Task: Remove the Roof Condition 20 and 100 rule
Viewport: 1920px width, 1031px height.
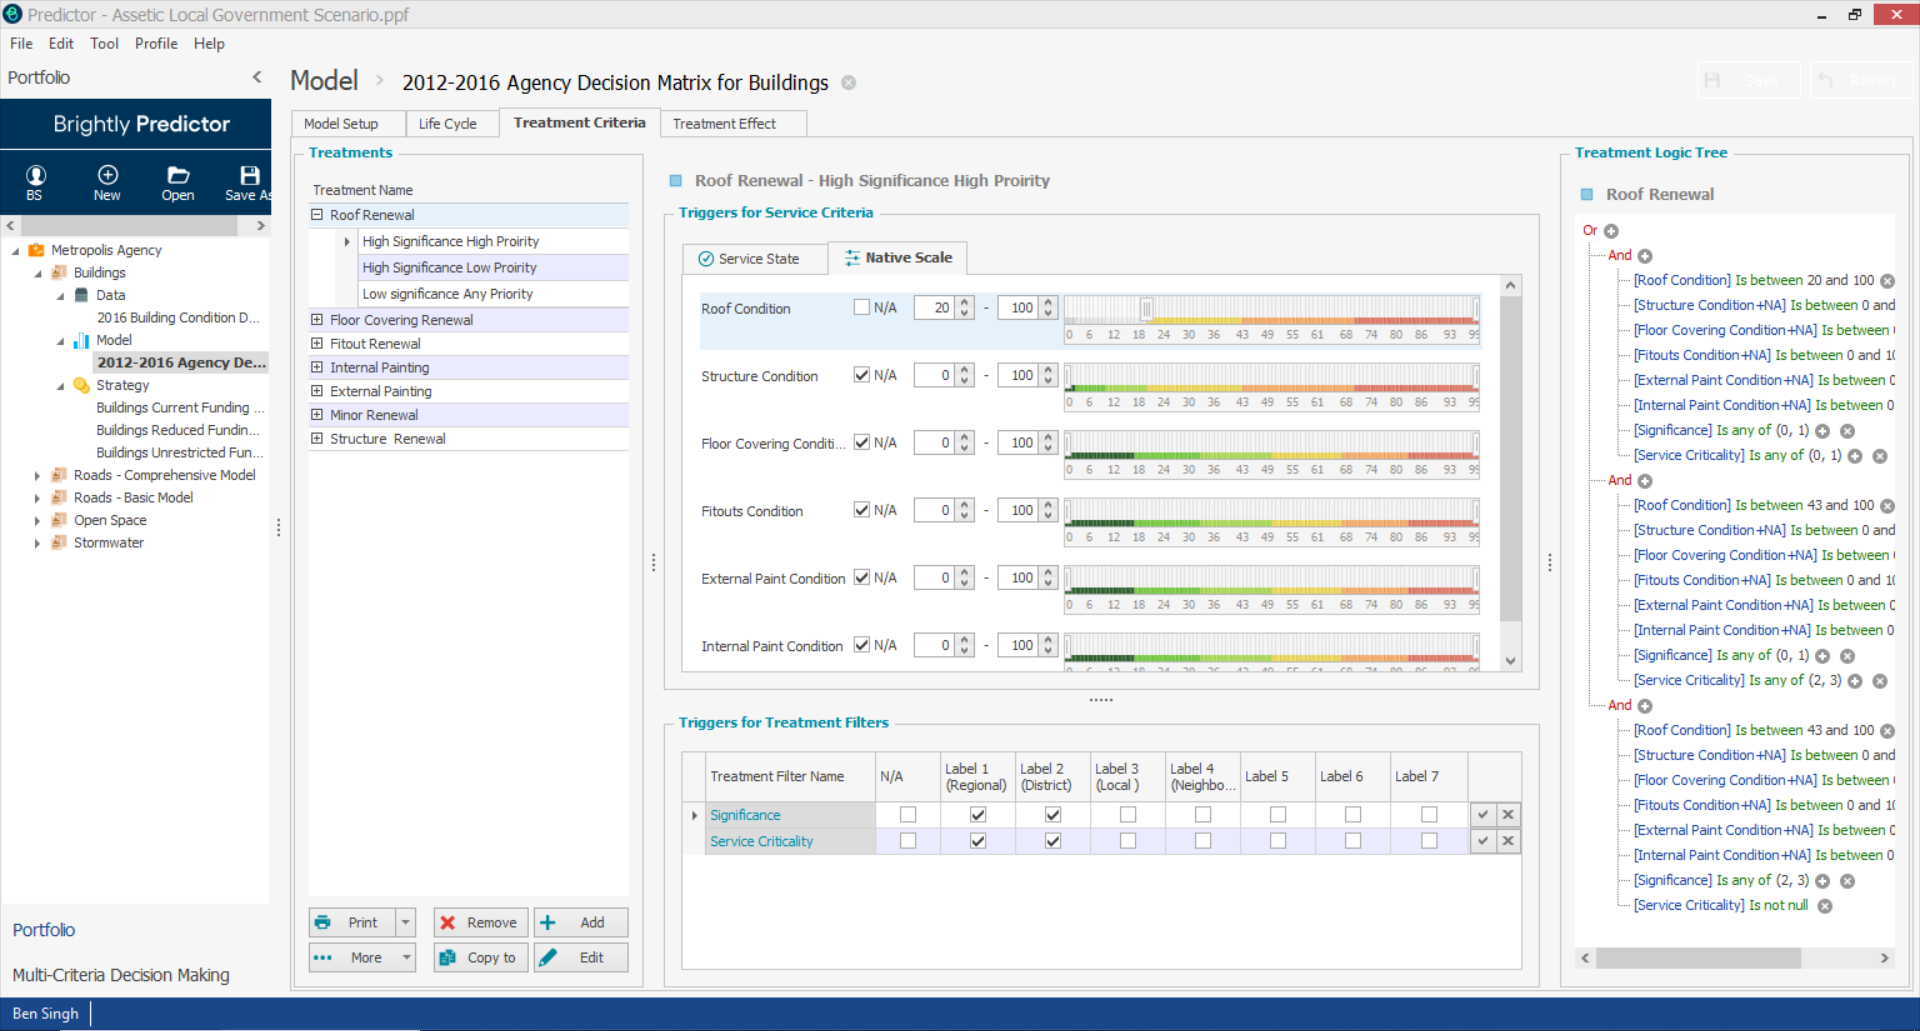Action: (1887, 281)
